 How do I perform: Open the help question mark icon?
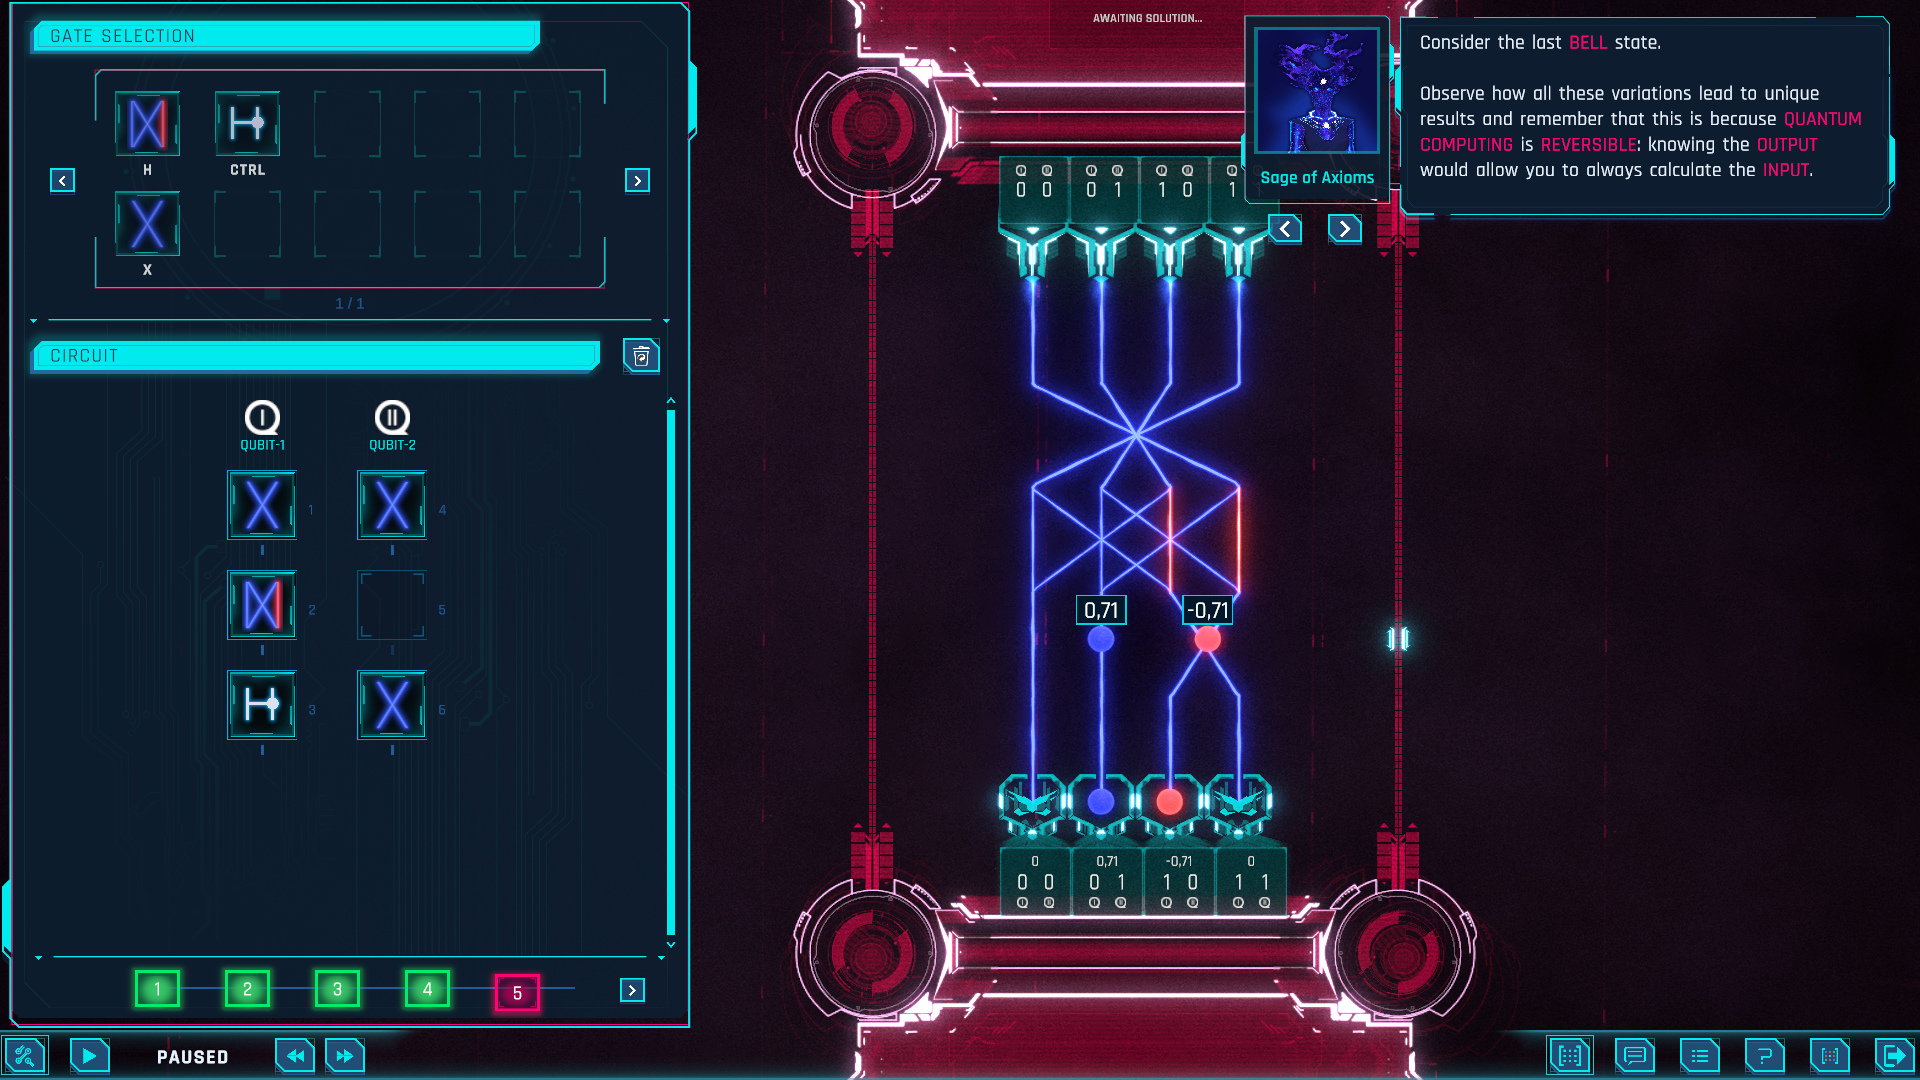point(1765,1056)
